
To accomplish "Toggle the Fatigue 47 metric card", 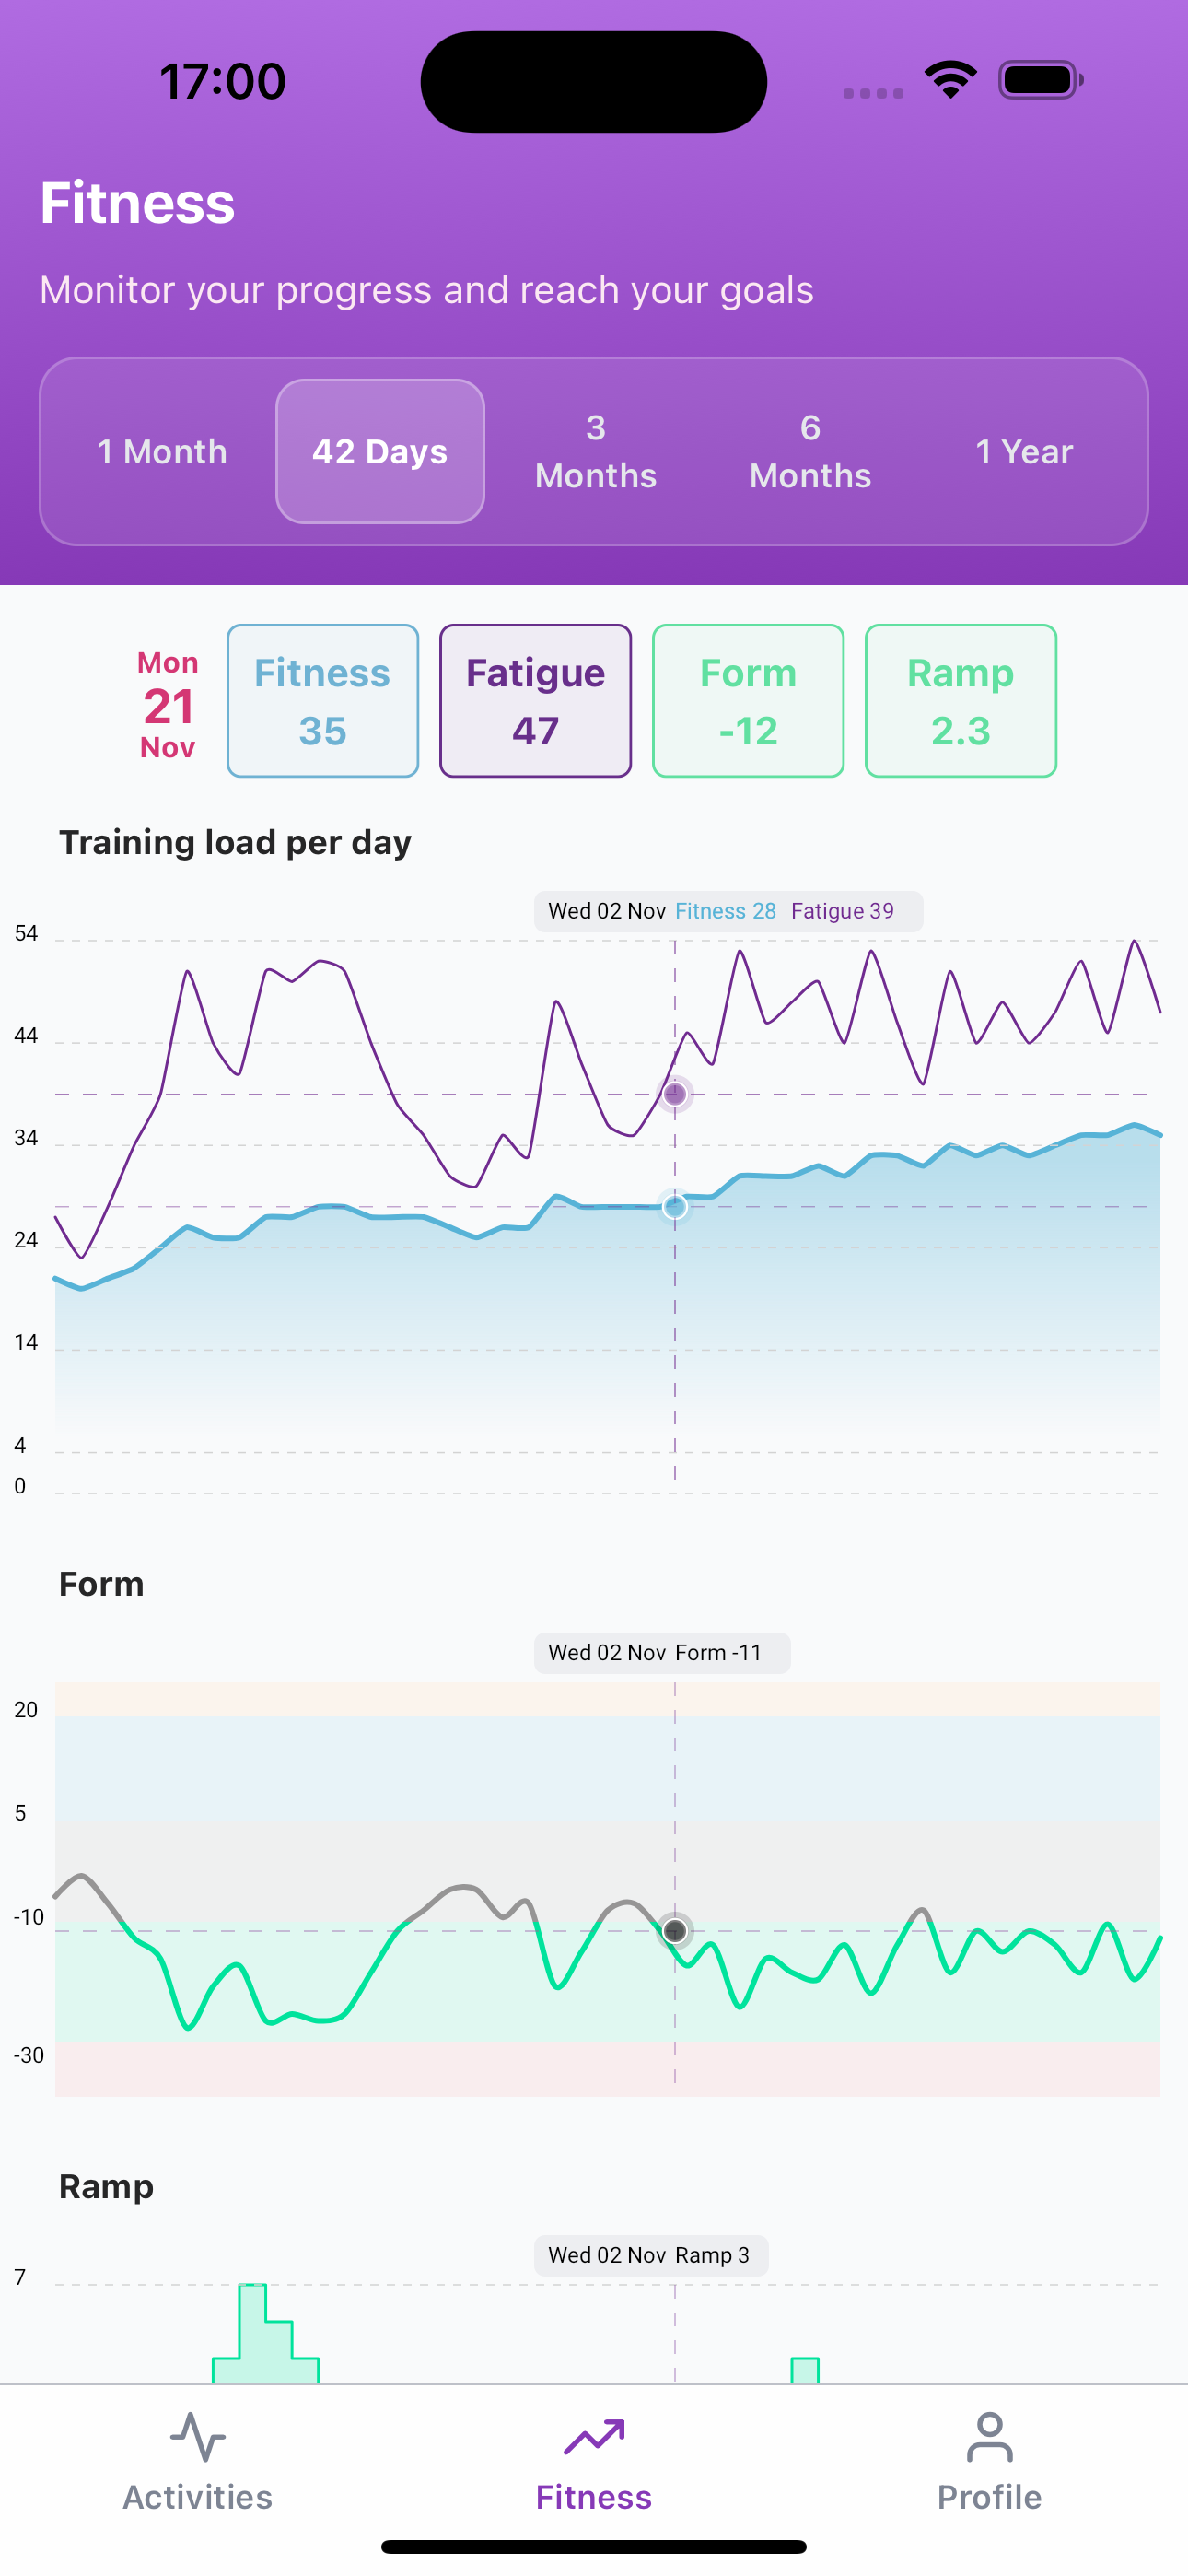I will click(x=535, y=701).
